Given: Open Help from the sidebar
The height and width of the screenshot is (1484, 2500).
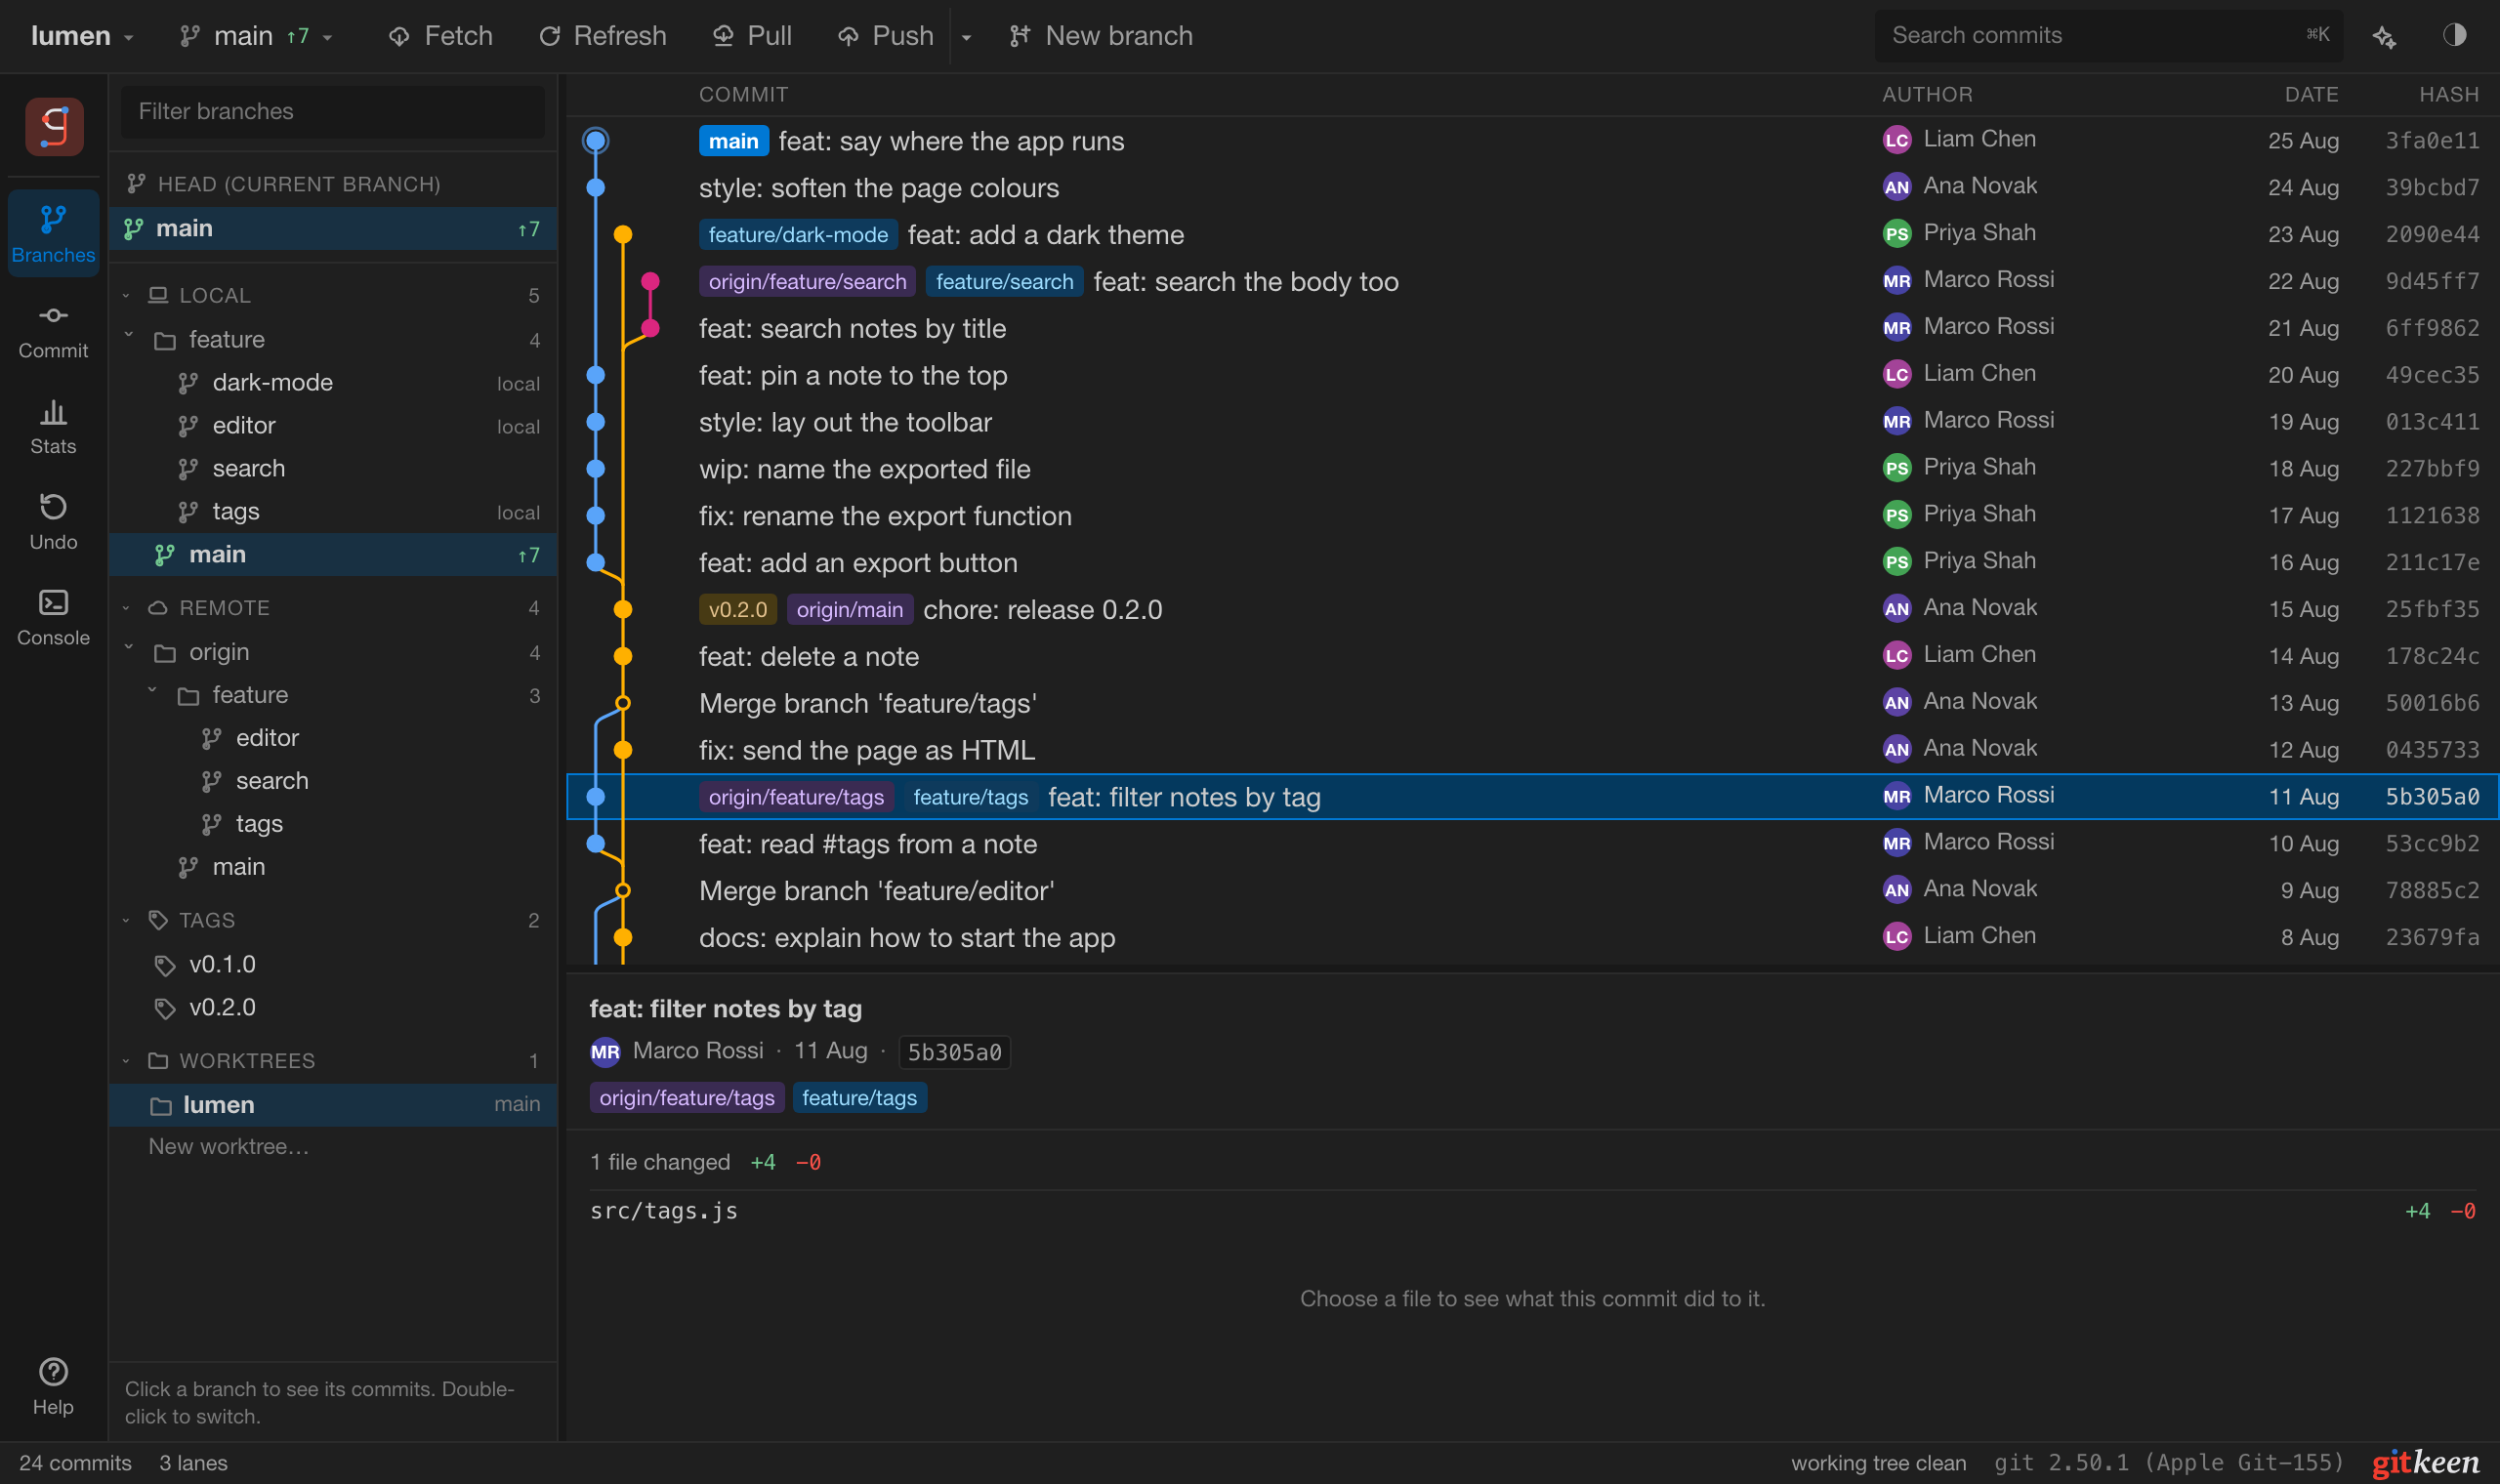Looking at the screenshot, I should tap(53, 1386).
